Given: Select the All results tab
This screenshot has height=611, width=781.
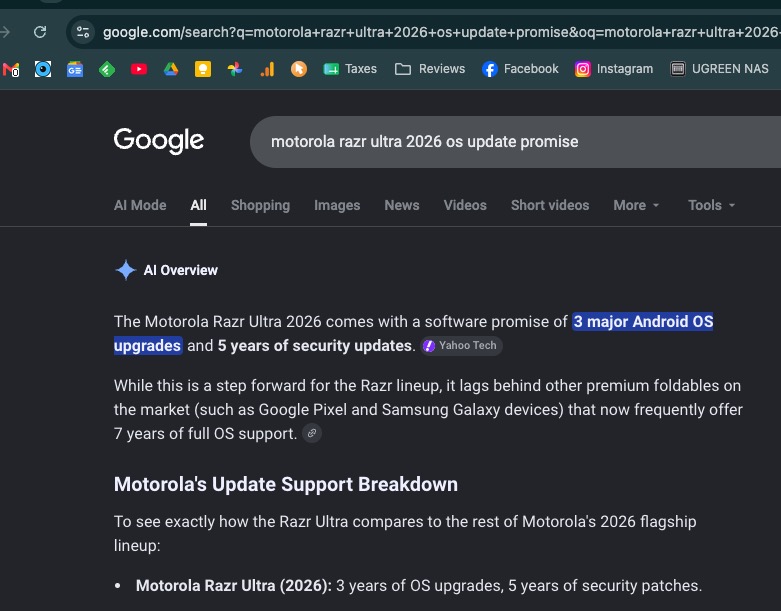Looking at the screenshot, I should point(198,205).
